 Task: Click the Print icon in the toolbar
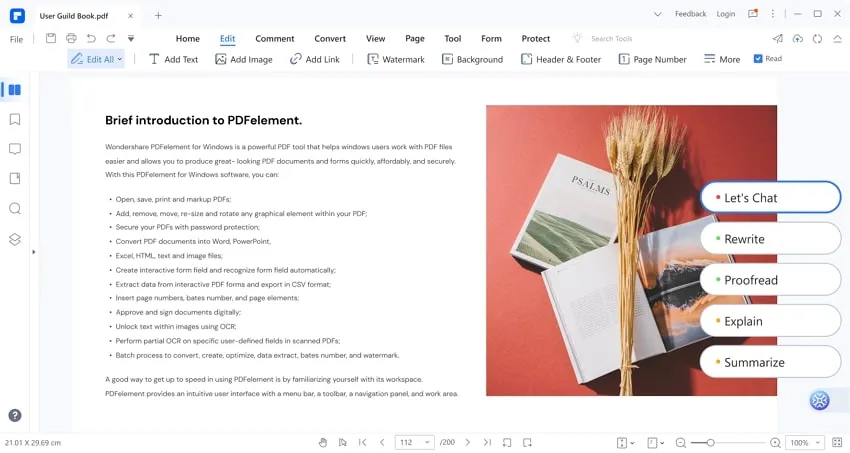71,38
